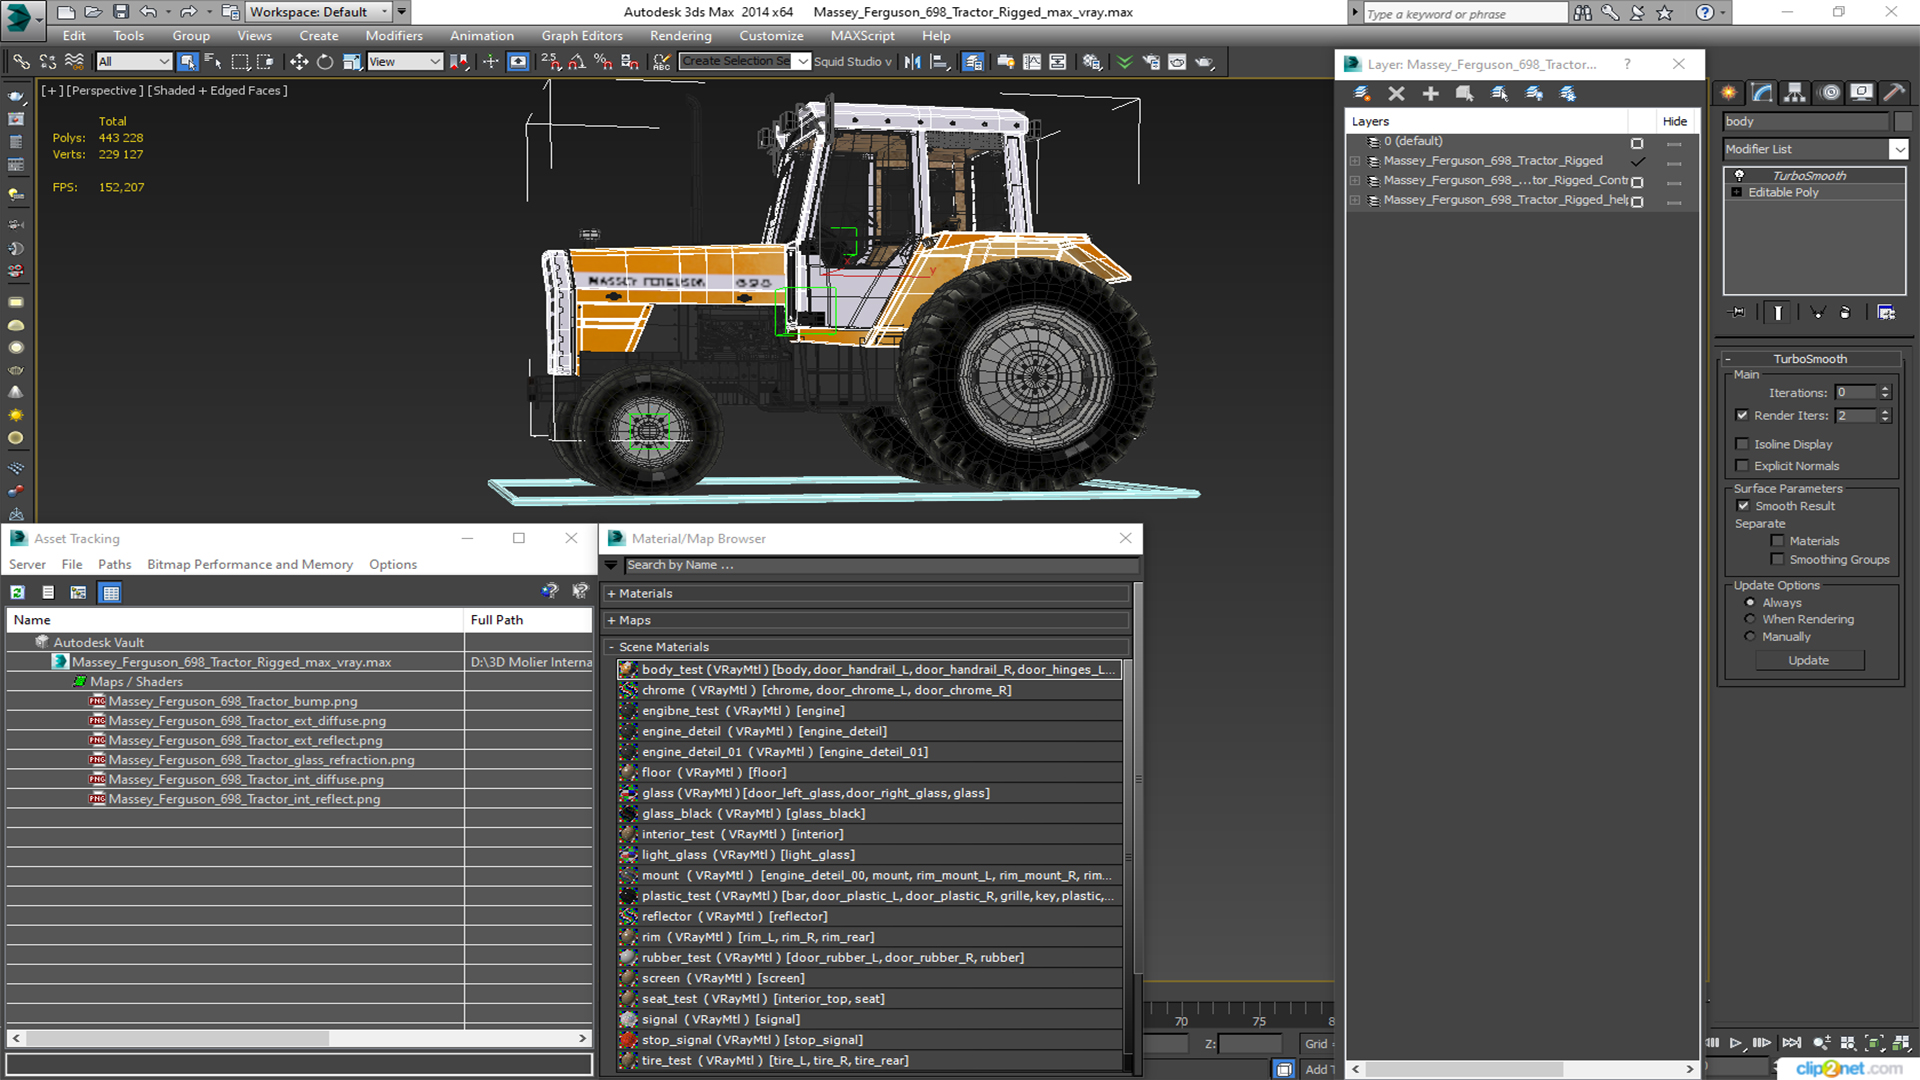Click the Bind to Space Warp tool

click(x=74, y=62)
